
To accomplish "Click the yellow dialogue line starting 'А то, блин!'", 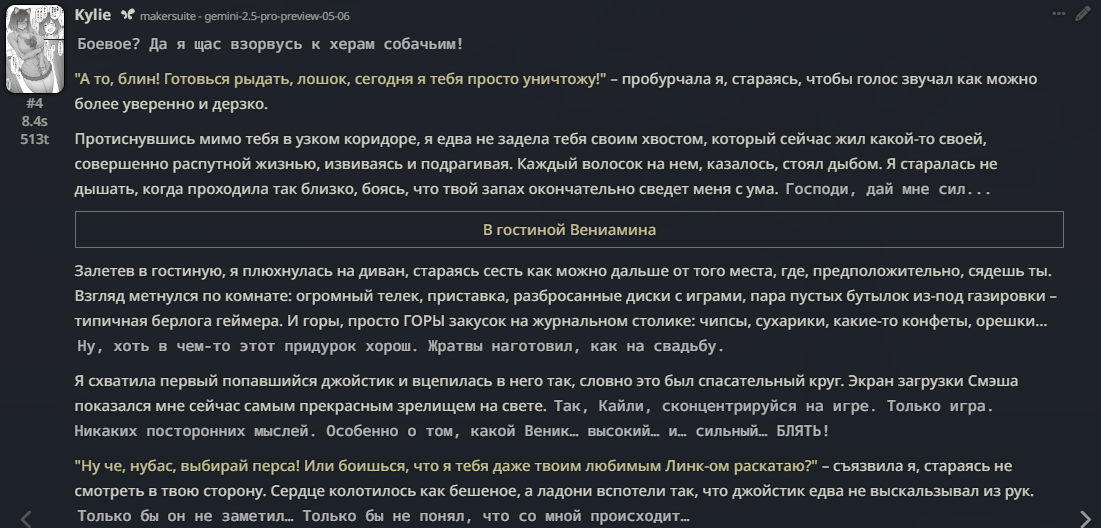I will point(341,79).
